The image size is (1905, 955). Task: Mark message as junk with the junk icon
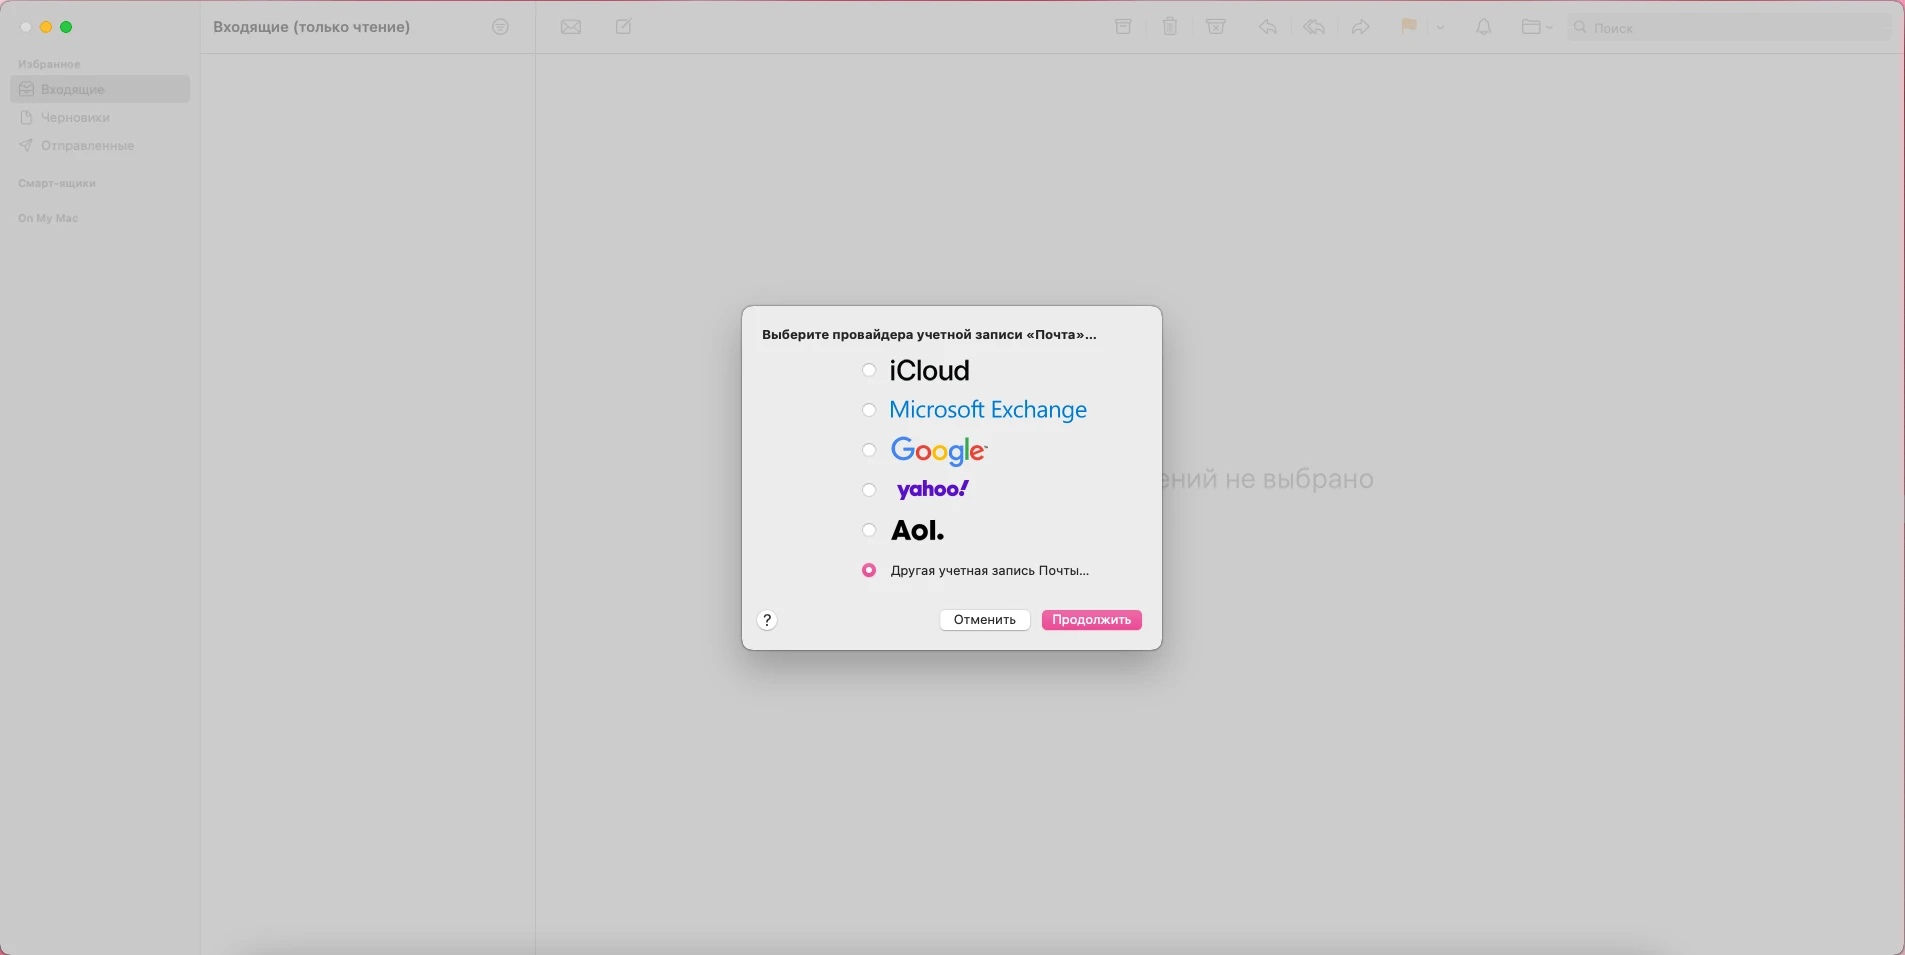click(x=1216, y=27)
